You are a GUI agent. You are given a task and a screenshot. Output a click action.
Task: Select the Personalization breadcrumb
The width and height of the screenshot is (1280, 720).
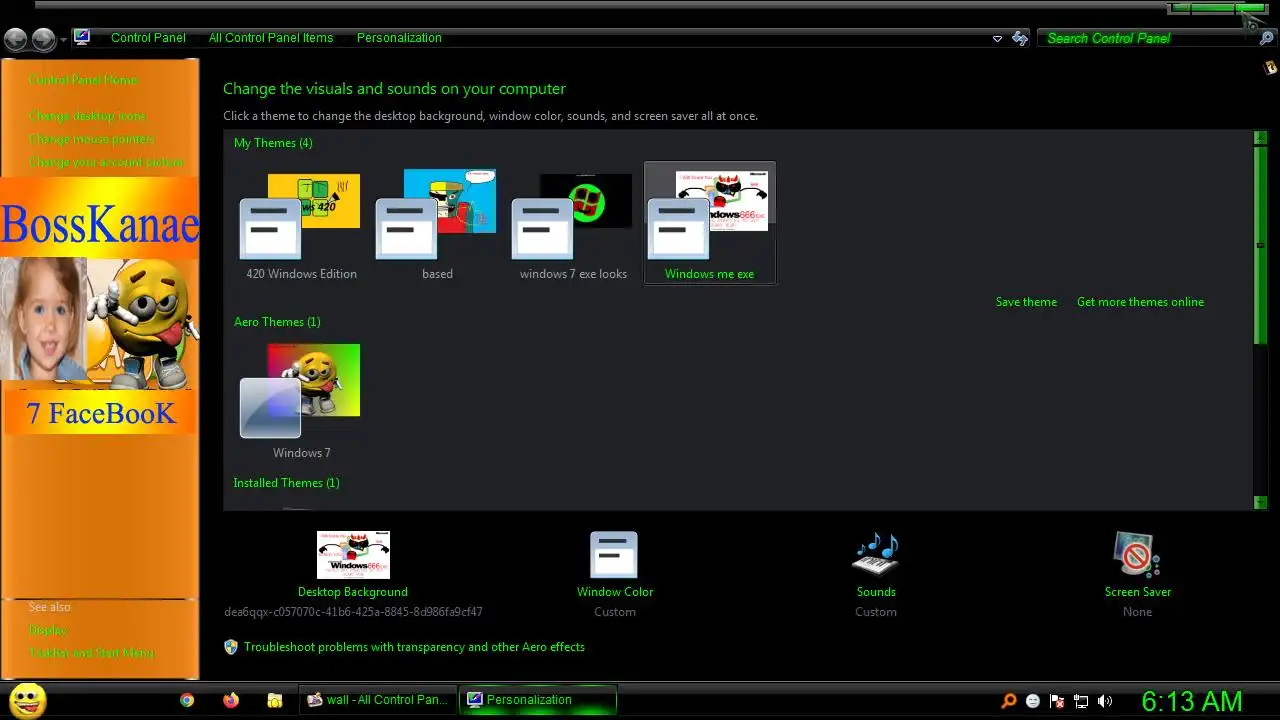point(399,38)
